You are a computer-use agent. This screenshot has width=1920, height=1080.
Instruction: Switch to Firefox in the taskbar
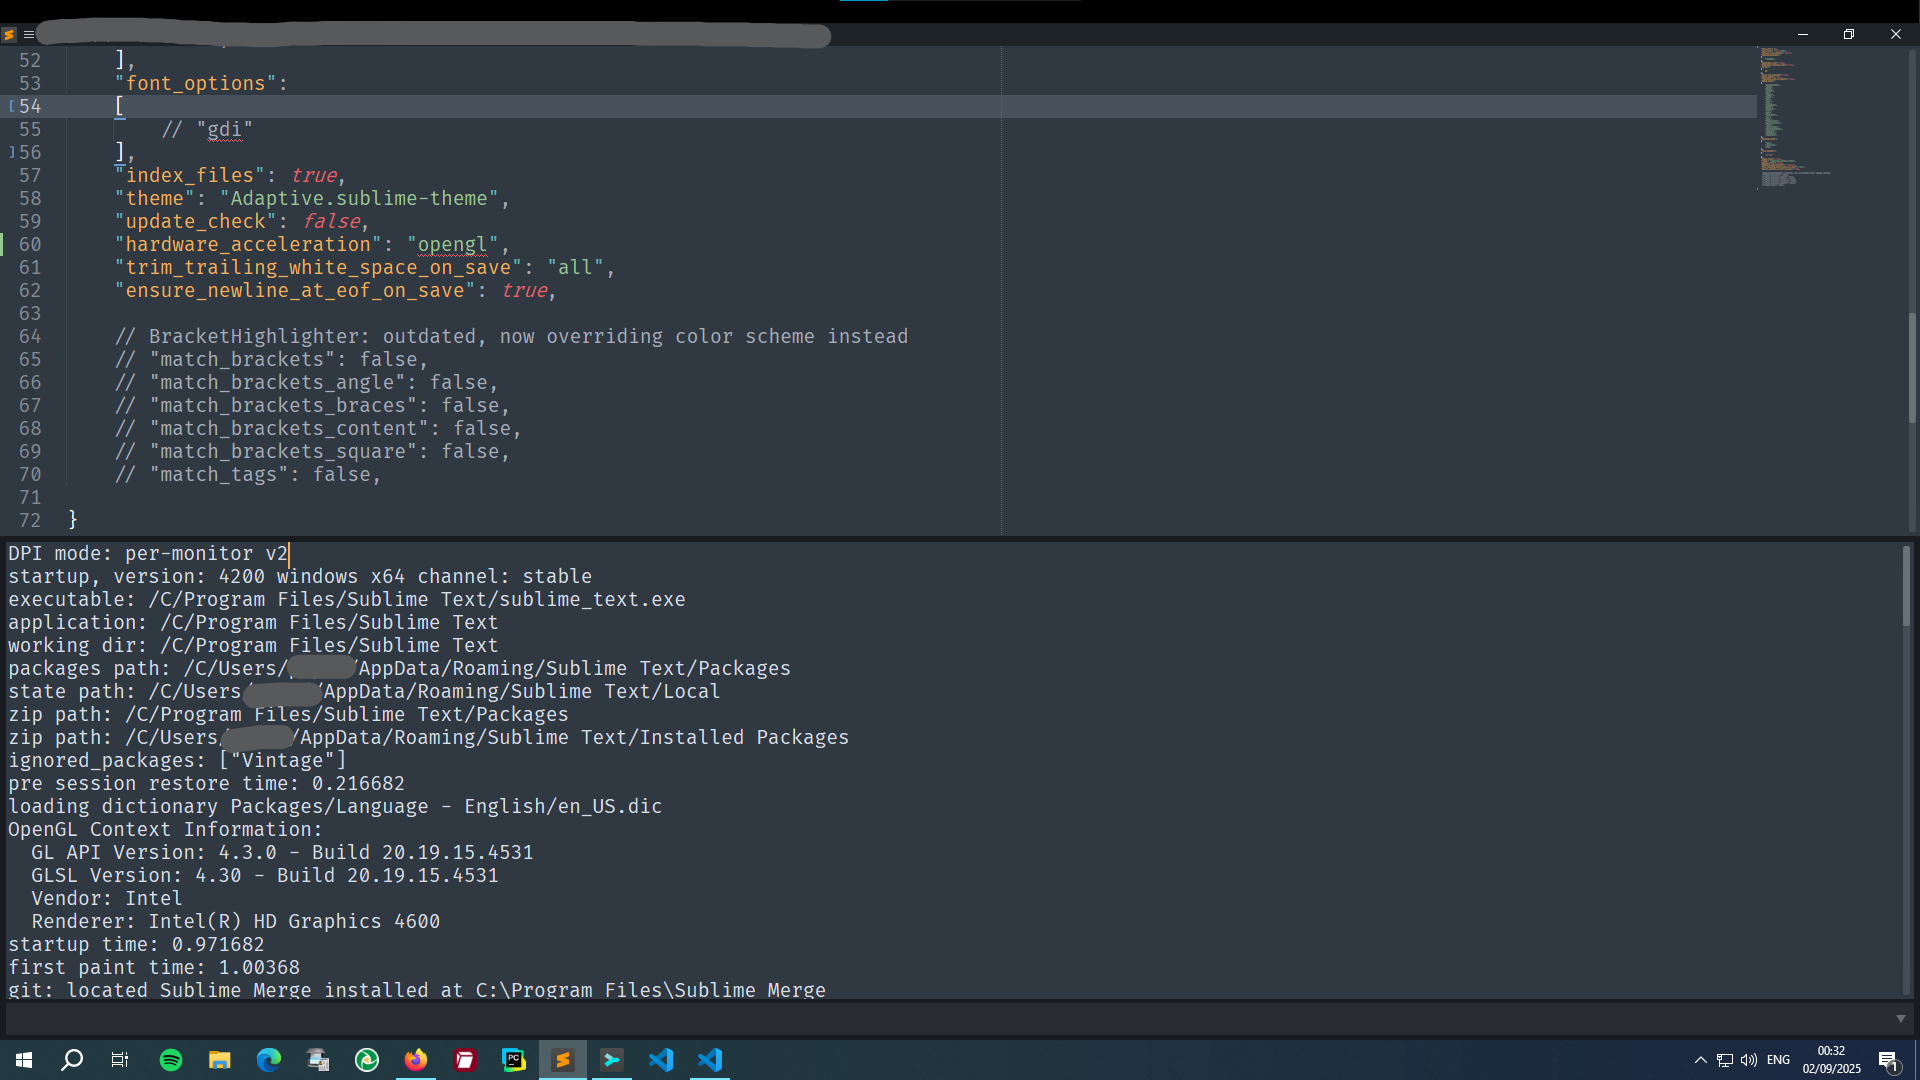pyautogui.click(x=416, y=1060)
